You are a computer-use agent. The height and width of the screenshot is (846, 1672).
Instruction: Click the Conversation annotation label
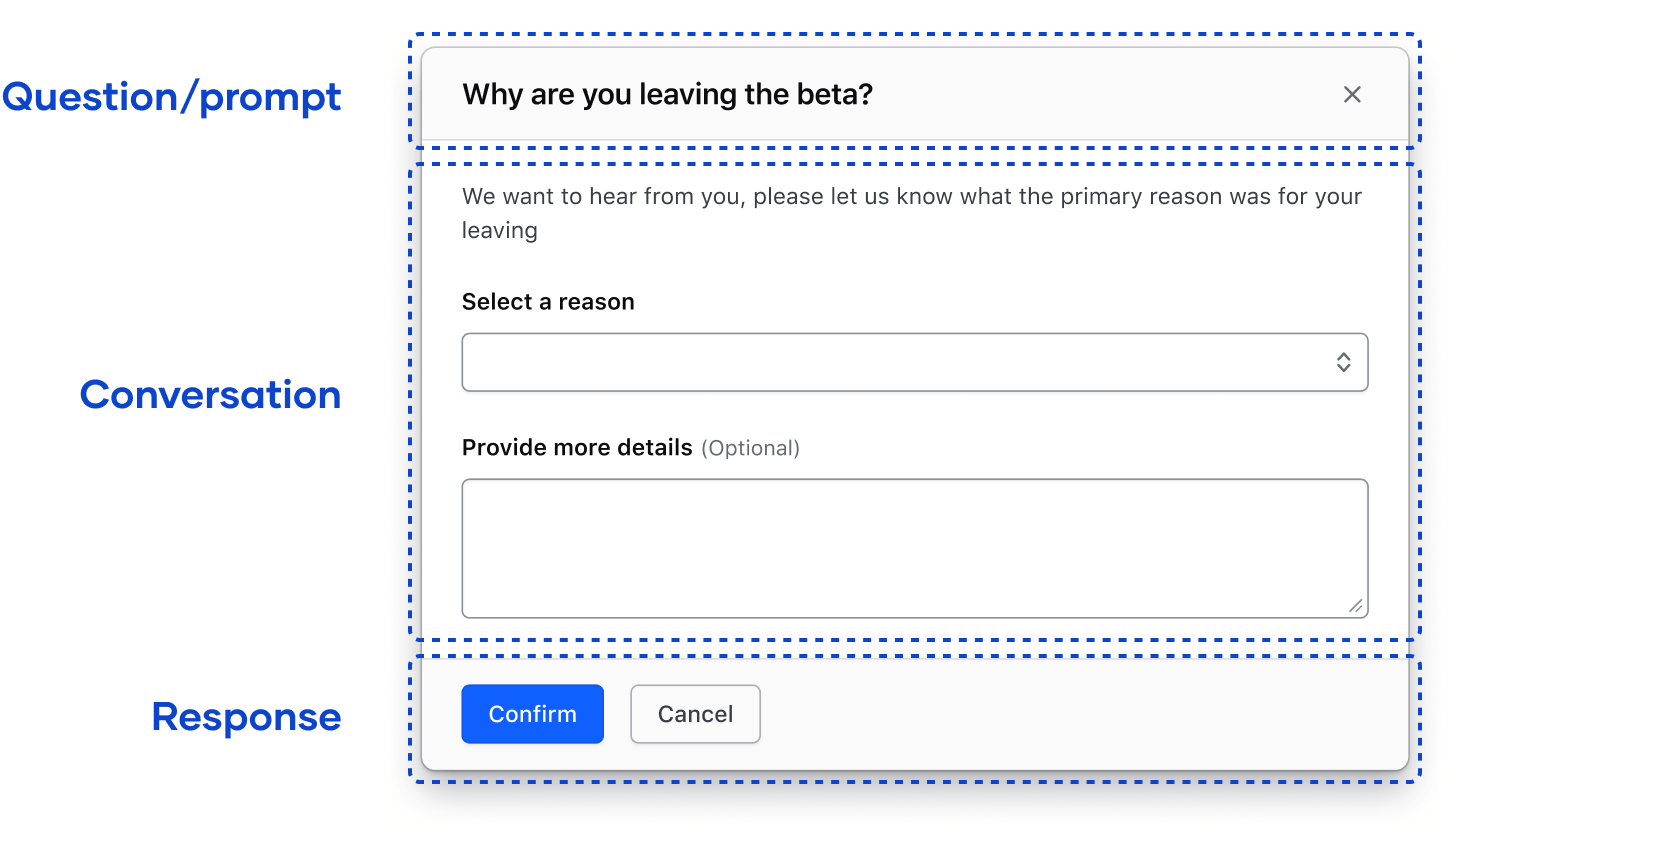(x=210, y=395)
